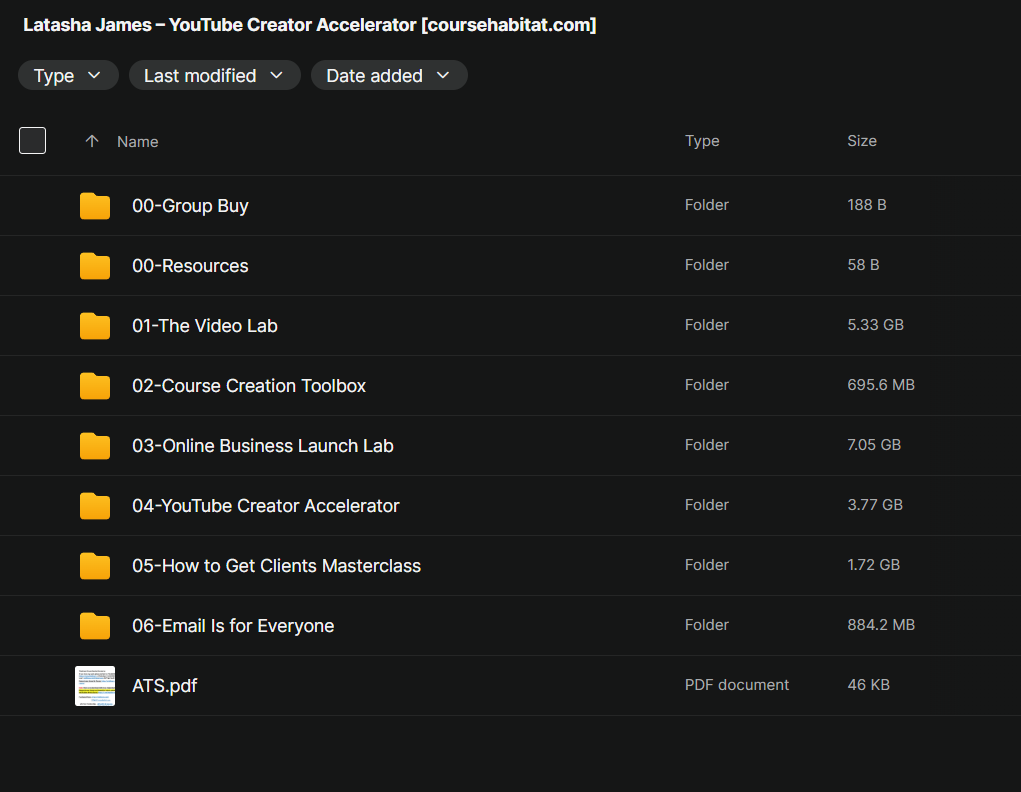The image size is (1021, 792).
Task: Open 06-Email Is for Everyone name
Action: click(233, 625)
